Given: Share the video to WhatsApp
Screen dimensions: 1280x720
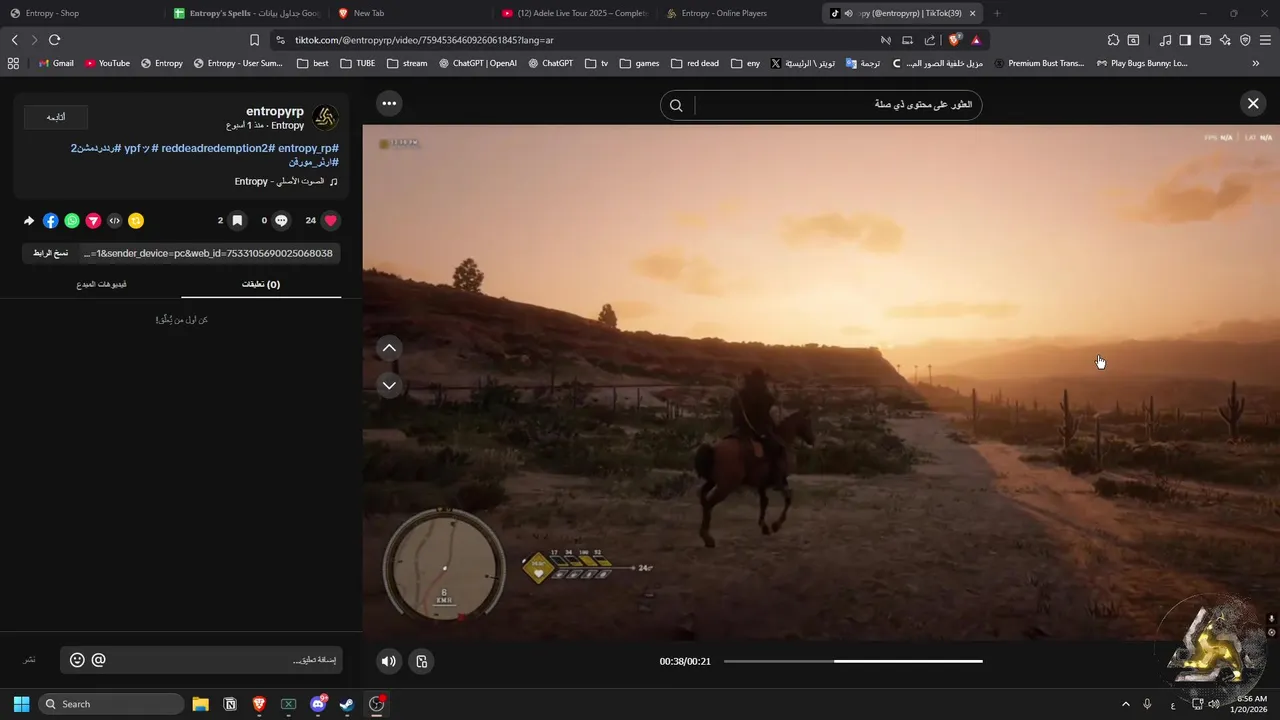Looking at the screenshot, I should click(x=72, y=221).
